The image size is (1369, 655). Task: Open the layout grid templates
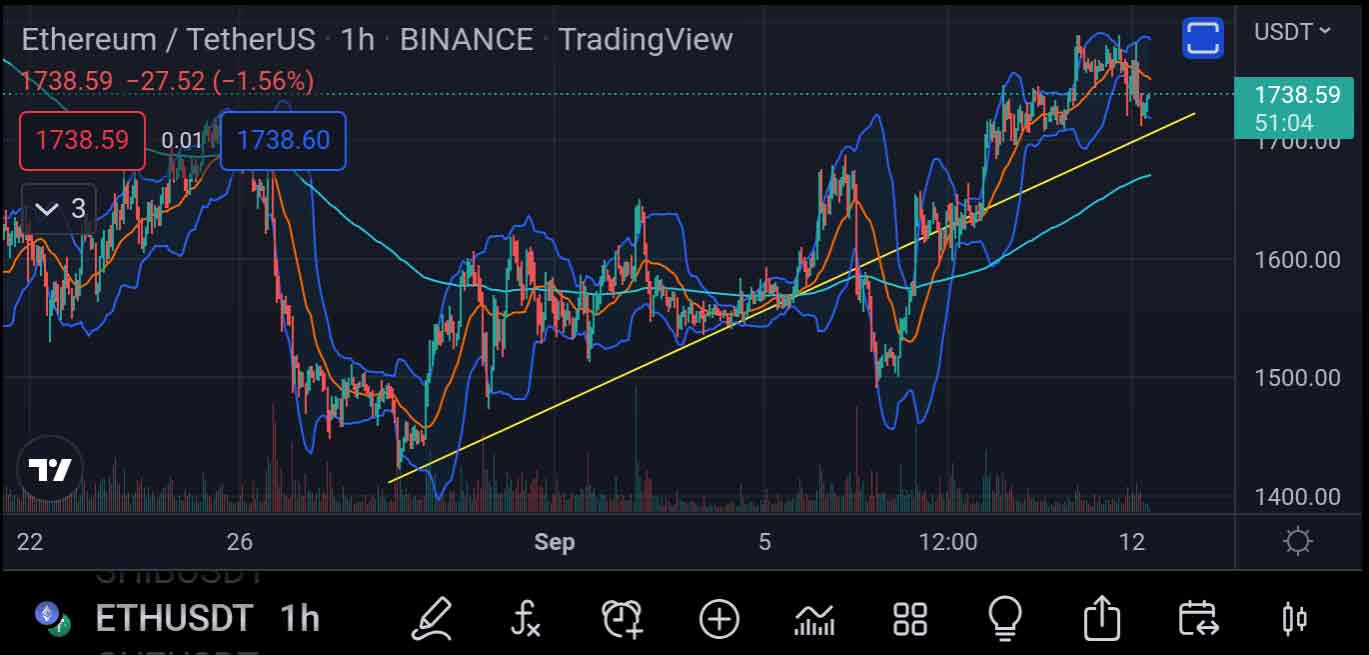[x=910, y=619]
